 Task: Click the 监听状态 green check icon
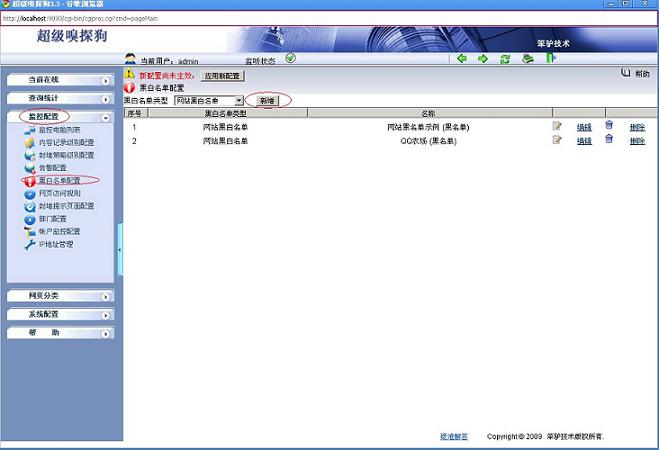coord(290,59)
